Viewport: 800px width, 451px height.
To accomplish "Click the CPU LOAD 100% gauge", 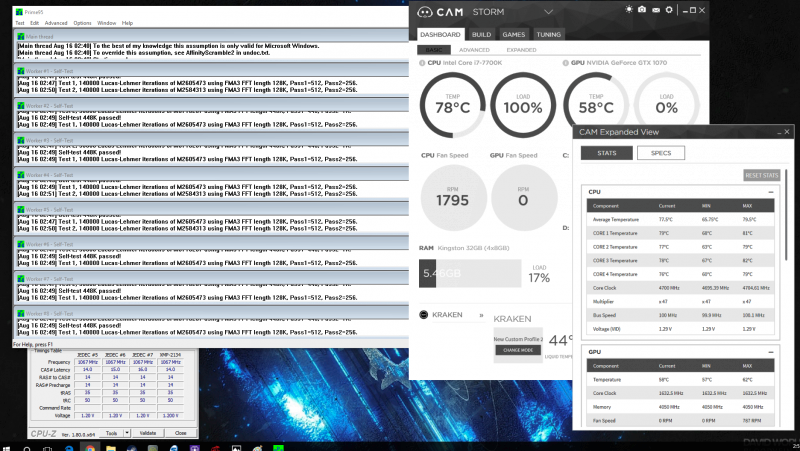I will [x=523, y=105].
